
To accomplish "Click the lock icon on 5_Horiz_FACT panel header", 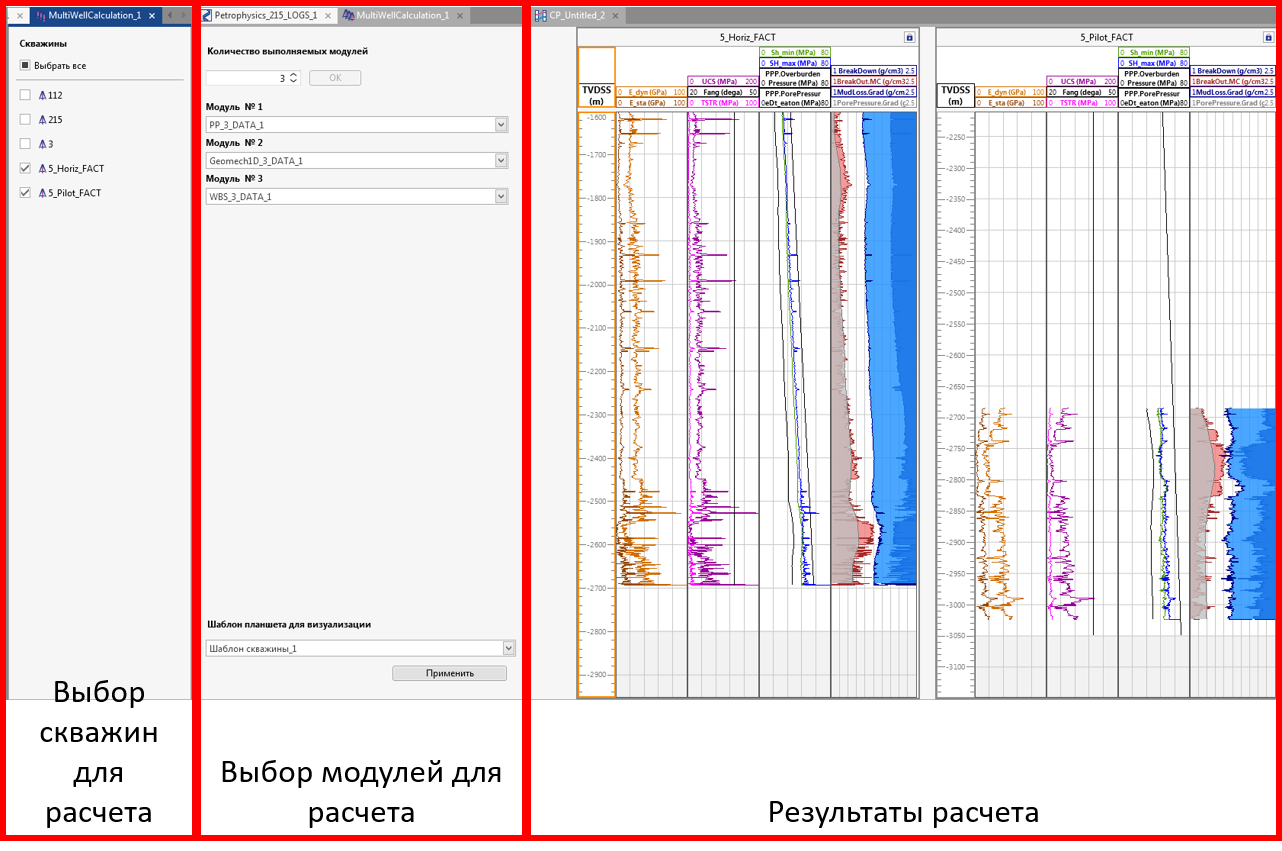I will coord(909,37).
